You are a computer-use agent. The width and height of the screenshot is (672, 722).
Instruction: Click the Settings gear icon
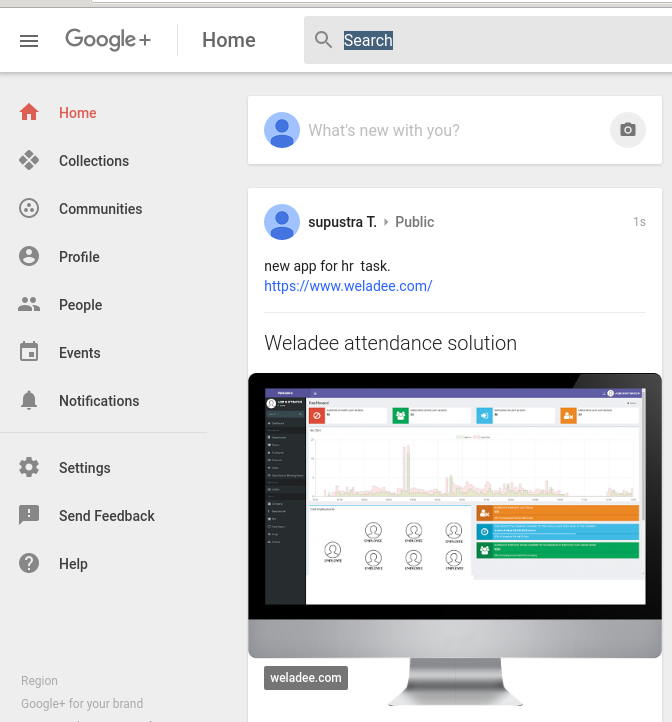29,467
